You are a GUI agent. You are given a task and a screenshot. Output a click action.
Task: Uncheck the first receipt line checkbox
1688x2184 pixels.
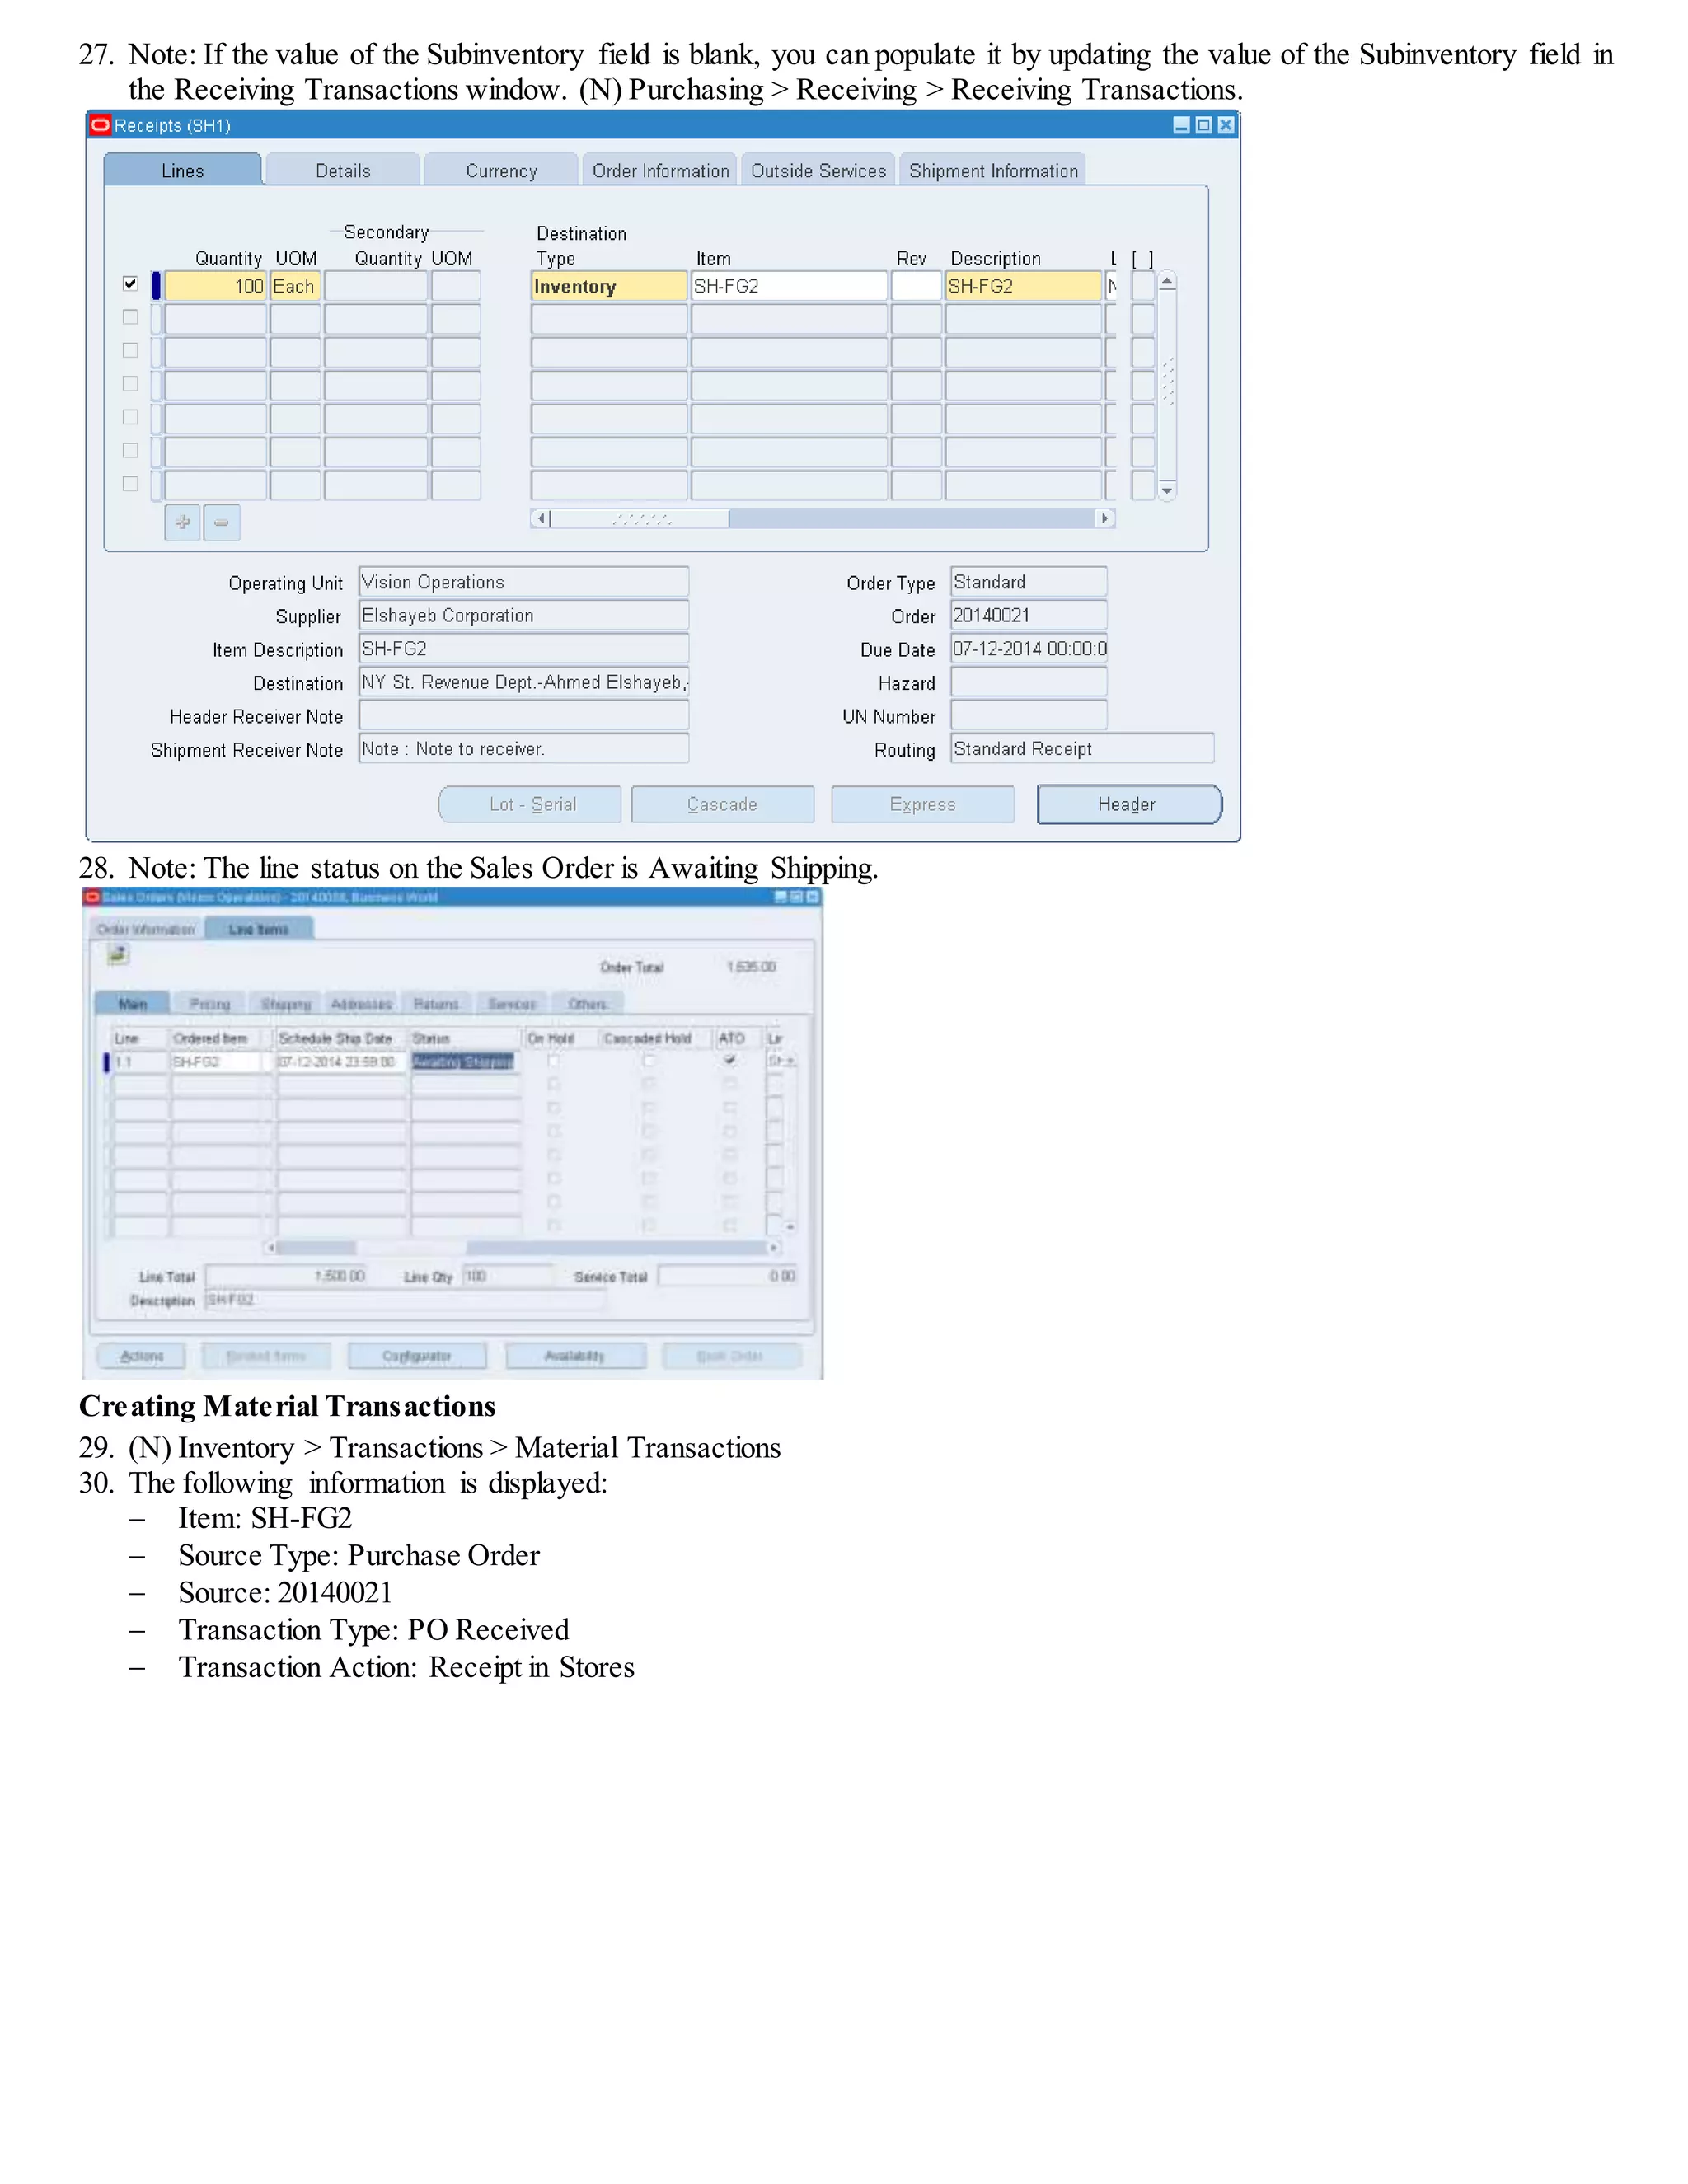(x=130, y=284)
